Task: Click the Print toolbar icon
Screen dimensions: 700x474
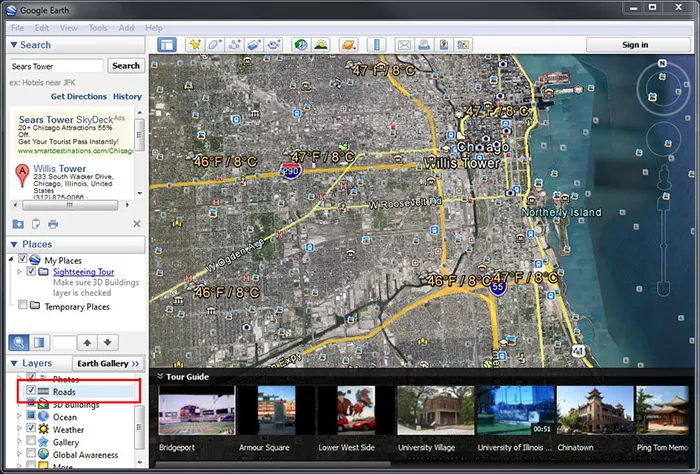Action: [424, 45]
